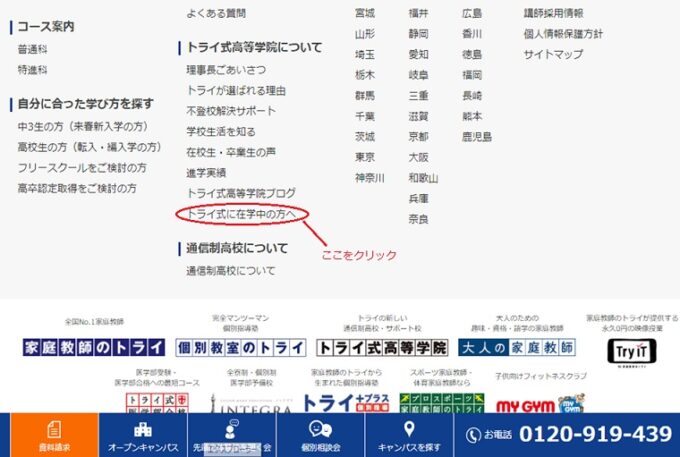The image size is (680, 457).
Task: Click the 家庭教師のトライ logo banner
Action: point(94,348)
